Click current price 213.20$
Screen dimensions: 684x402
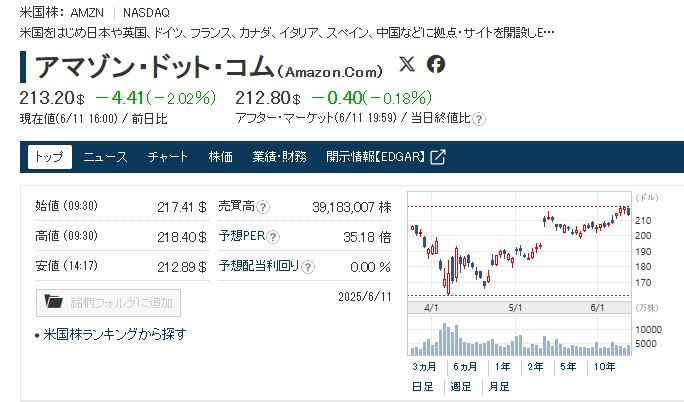pyautogui.click(x=52, y=98)
